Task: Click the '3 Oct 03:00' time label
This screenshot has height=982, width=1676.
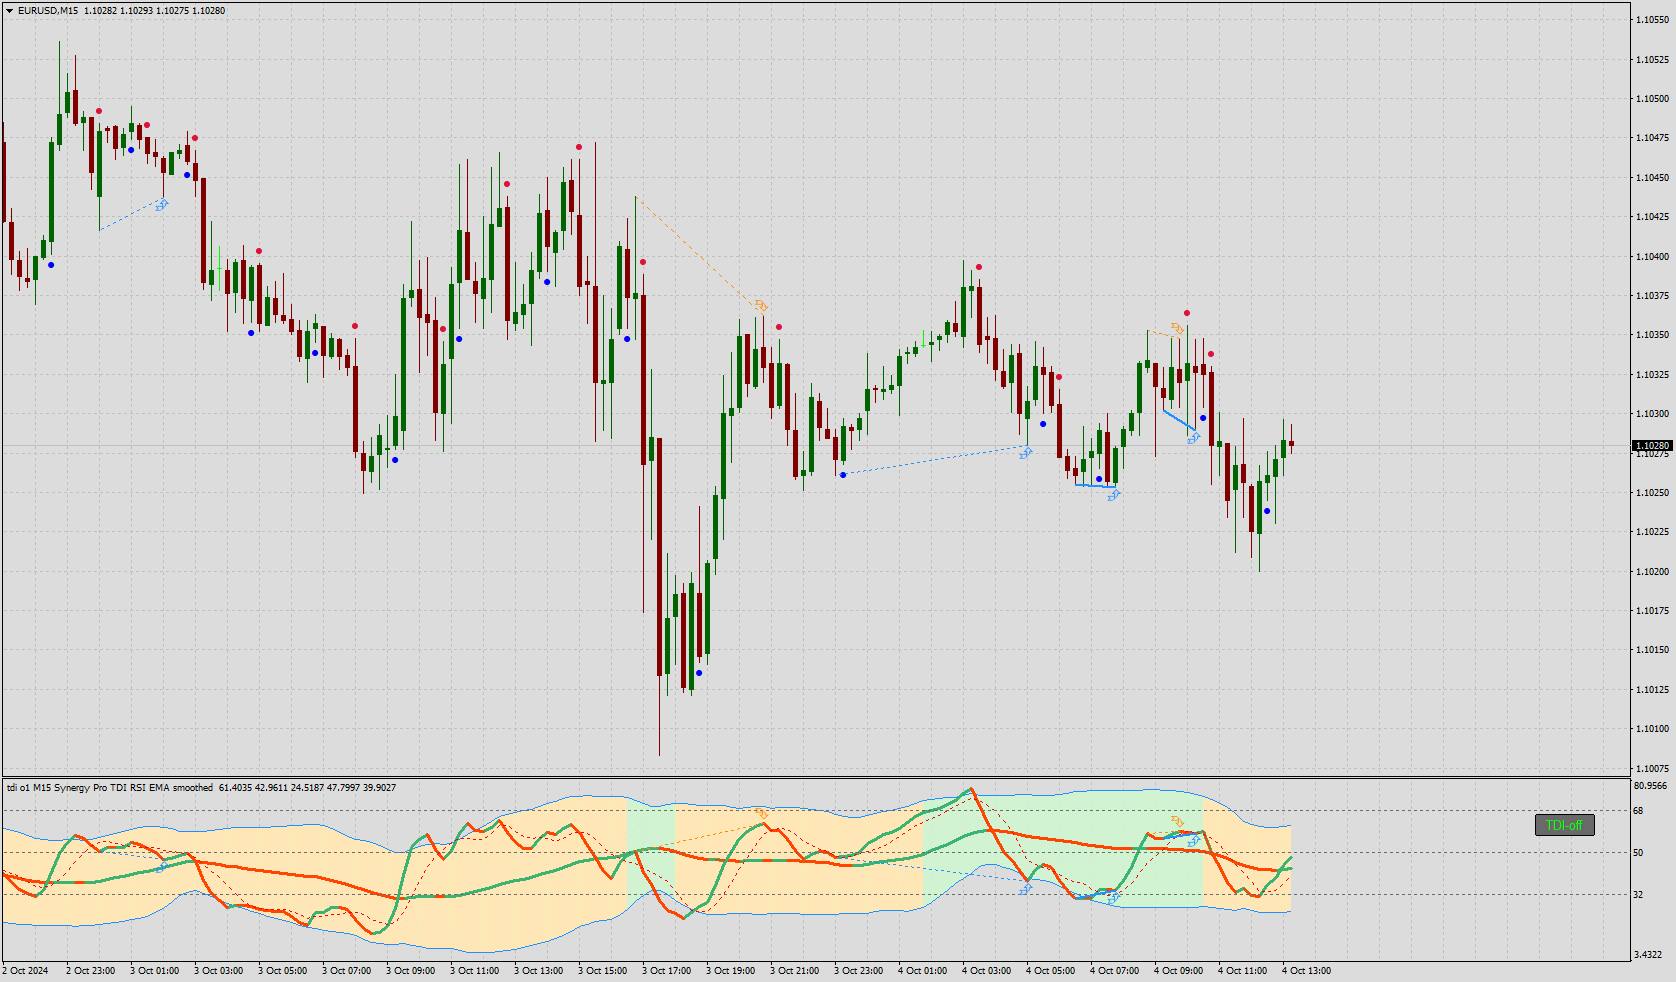Action: [218, 971]
